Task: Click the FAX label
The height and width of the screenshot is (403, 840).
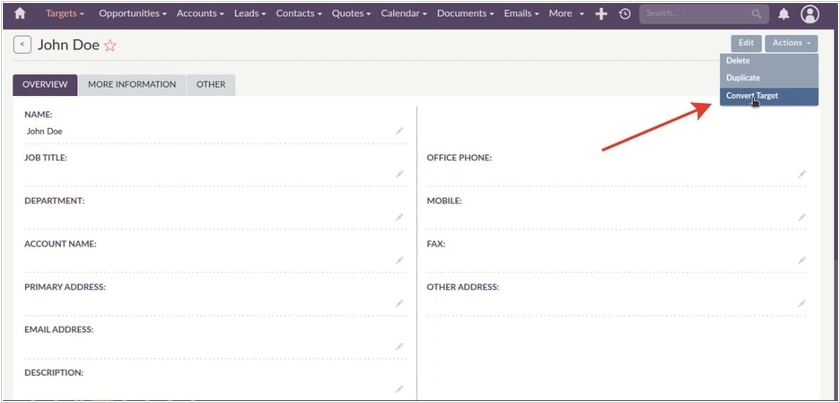Action: click(x=436, y=244)
